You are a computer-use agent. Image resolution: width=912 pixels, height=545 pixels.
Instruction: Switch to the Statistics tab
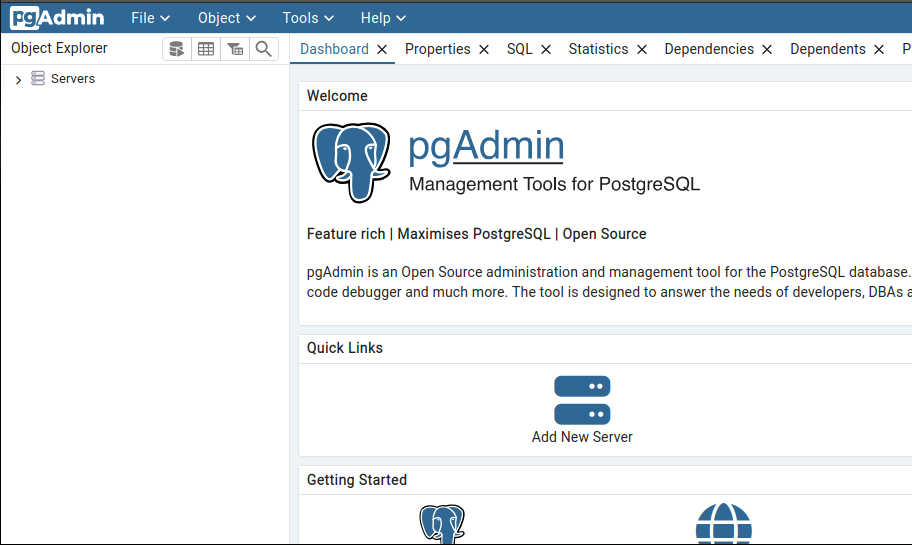point(598,49)
